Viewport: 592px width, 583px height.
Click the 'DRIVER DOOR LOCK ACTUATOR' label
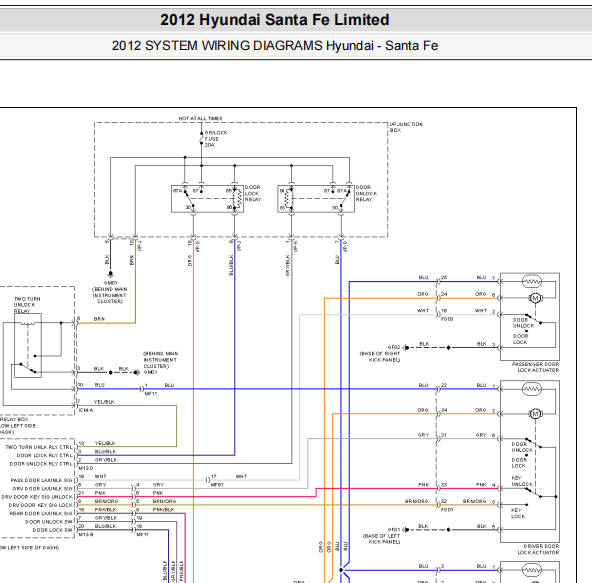[538, 549]
